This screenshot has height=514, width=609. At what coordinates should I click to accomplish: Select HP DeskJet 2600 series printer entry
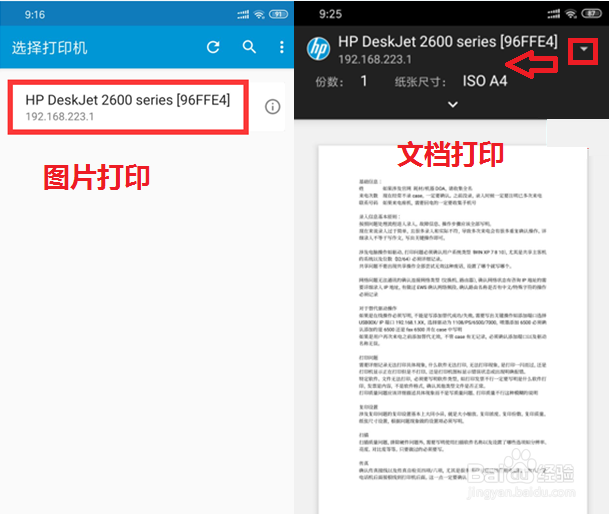128,107
